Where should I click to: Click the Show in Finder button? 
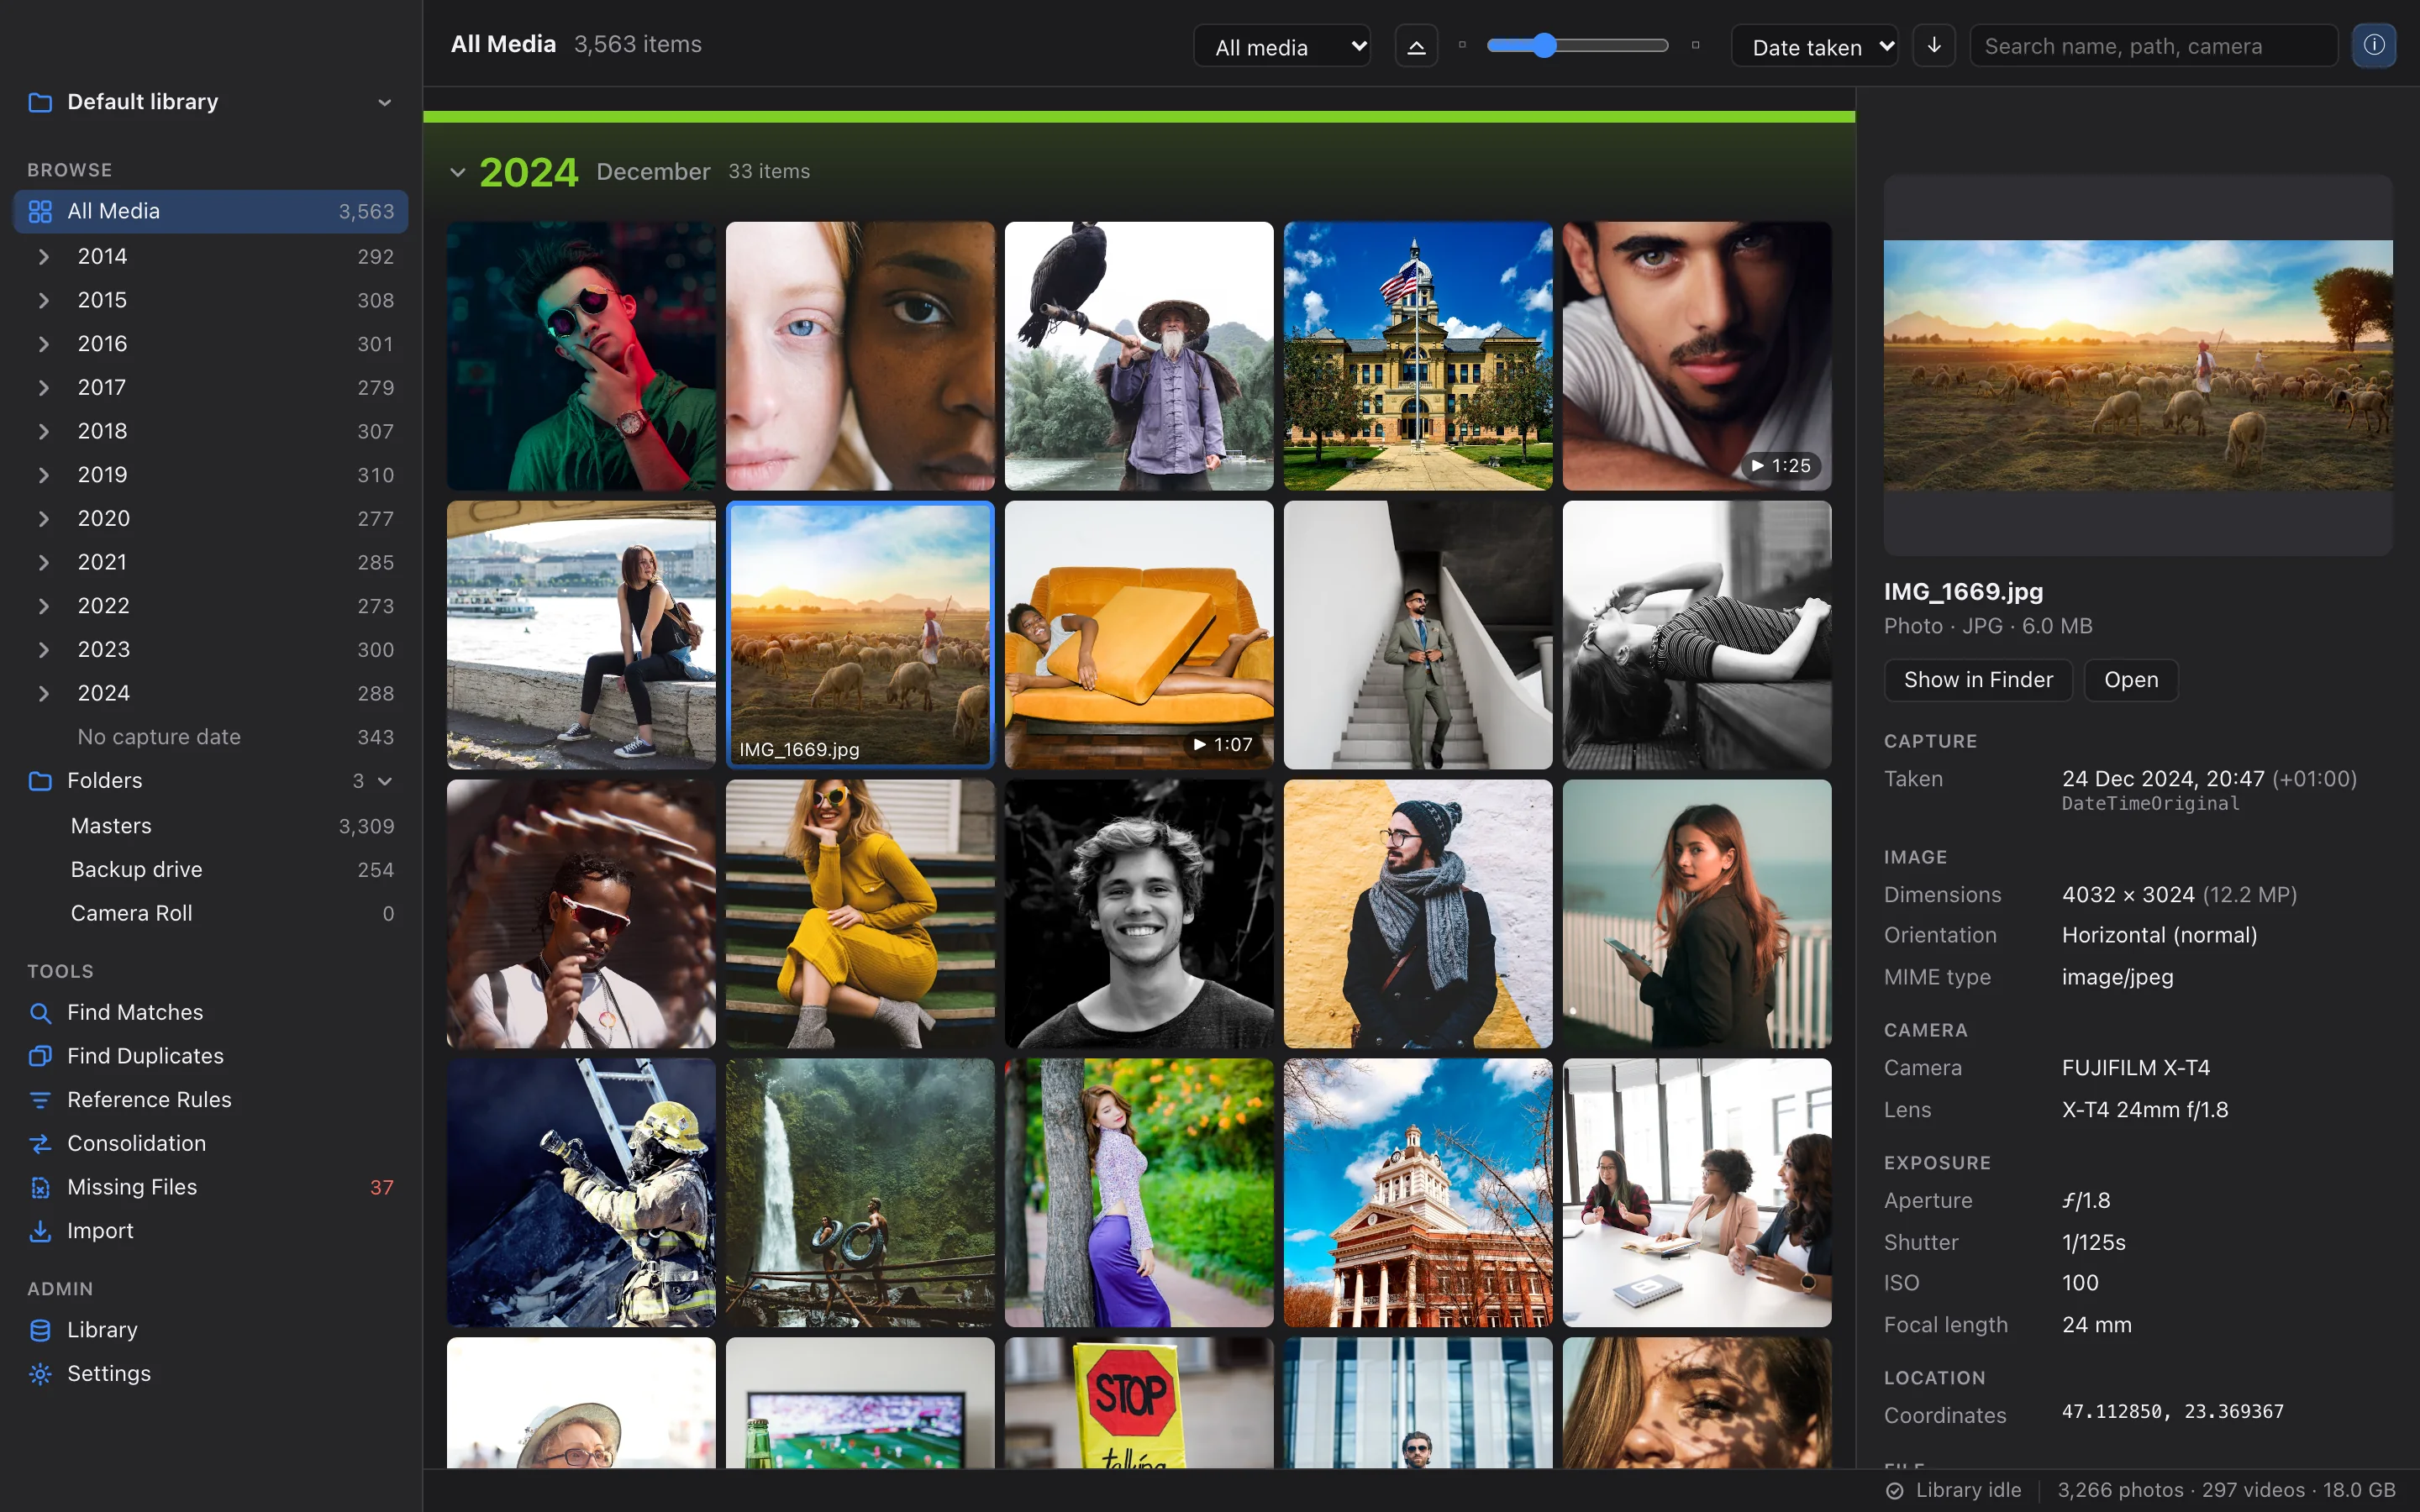tap(1978, 680)
